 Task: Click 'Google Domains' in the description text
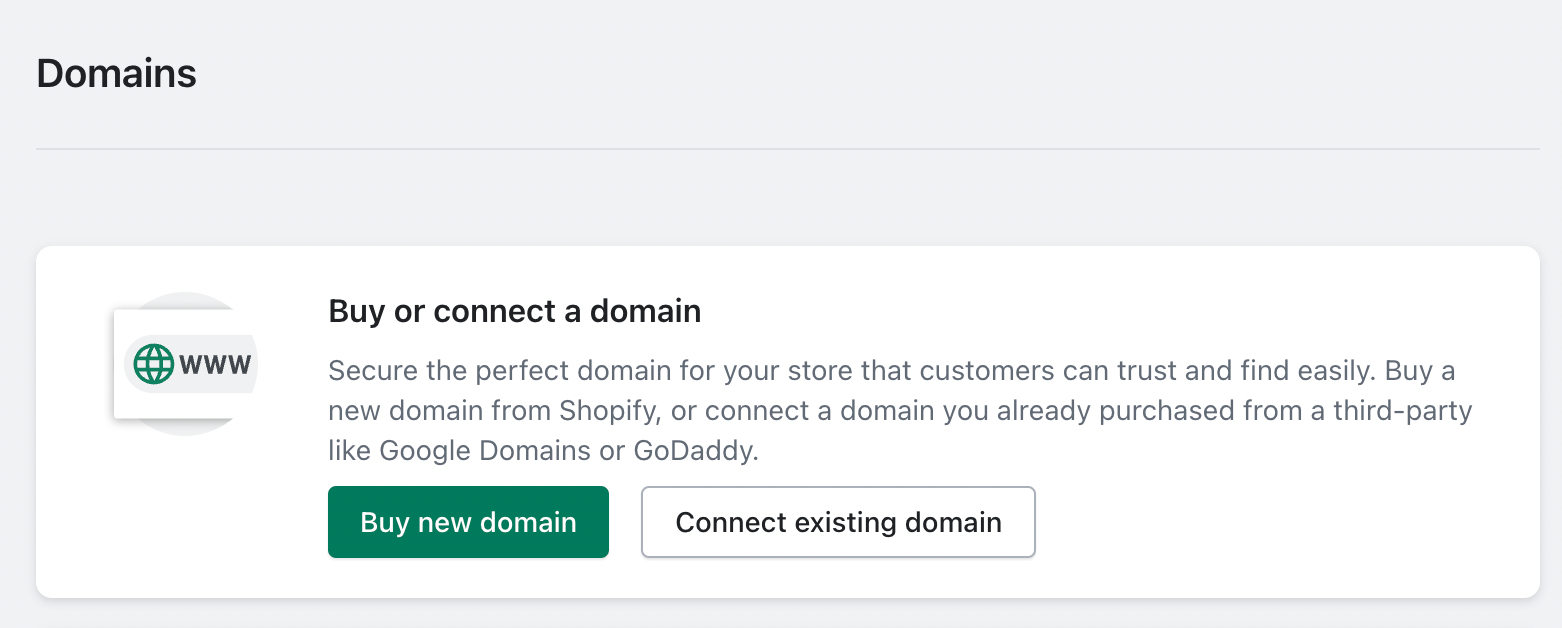tap(485, 451)
